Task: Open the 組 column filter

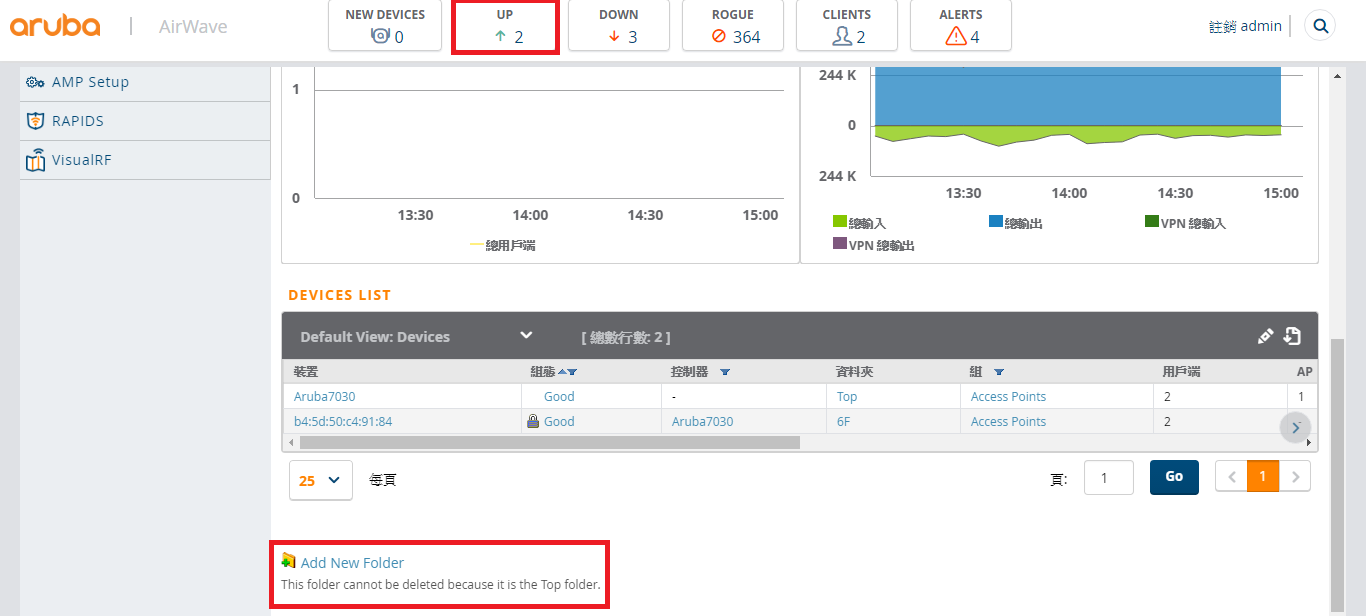Action: (x=999, y=373)
